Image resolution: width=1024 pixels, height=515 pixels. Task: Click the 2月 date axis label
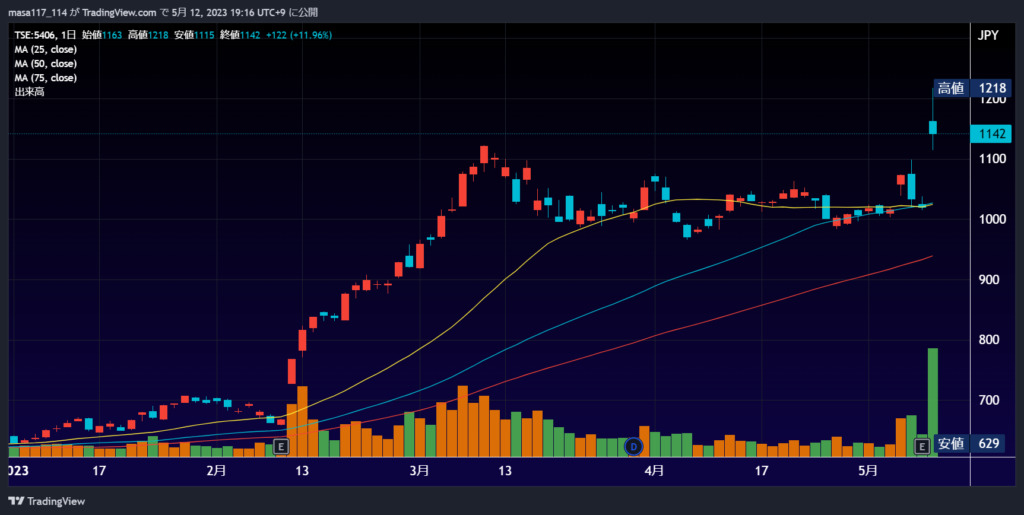[x=216, y=470]
